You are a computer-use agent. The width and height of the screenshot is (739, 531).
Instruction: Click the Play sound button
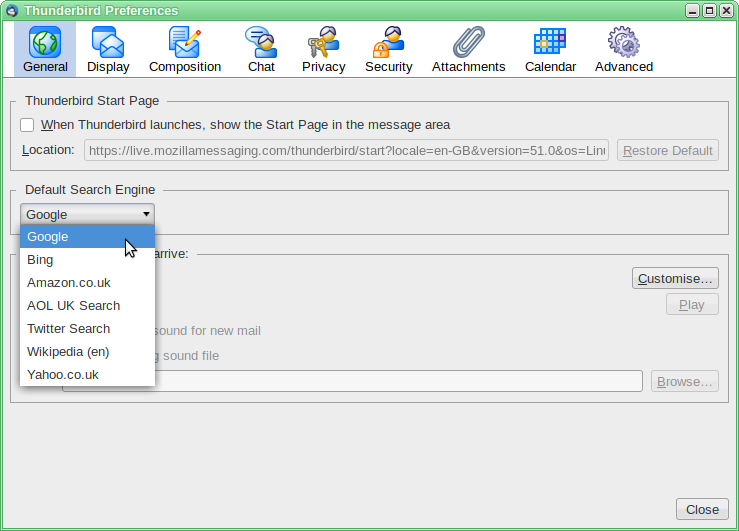692,305
